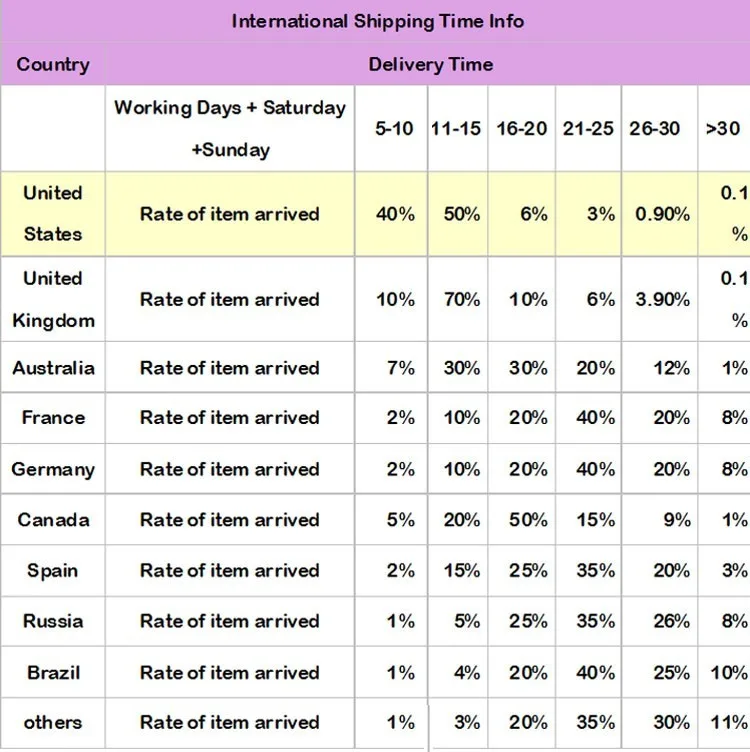The height and width of the screenshot is (752, 750).
Task: Select the 16-20 days column header
Action: (522, 129)
